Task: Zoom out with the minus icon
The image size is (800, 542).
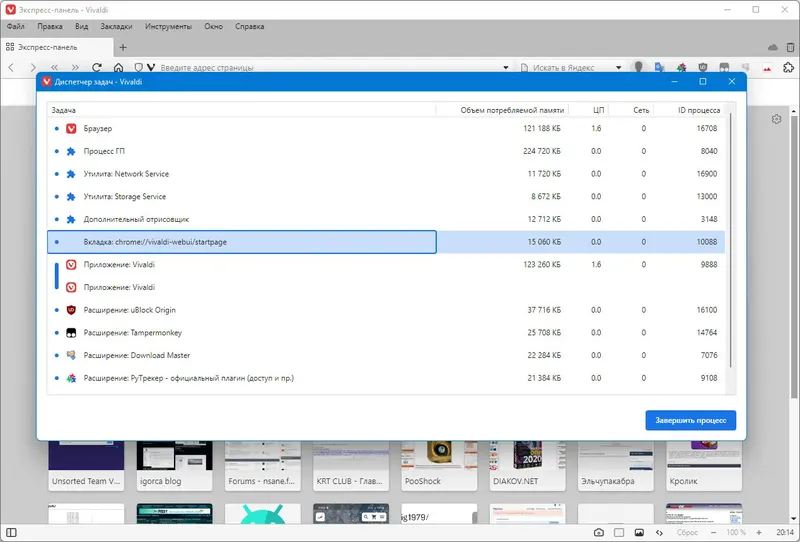Action: 713,533
